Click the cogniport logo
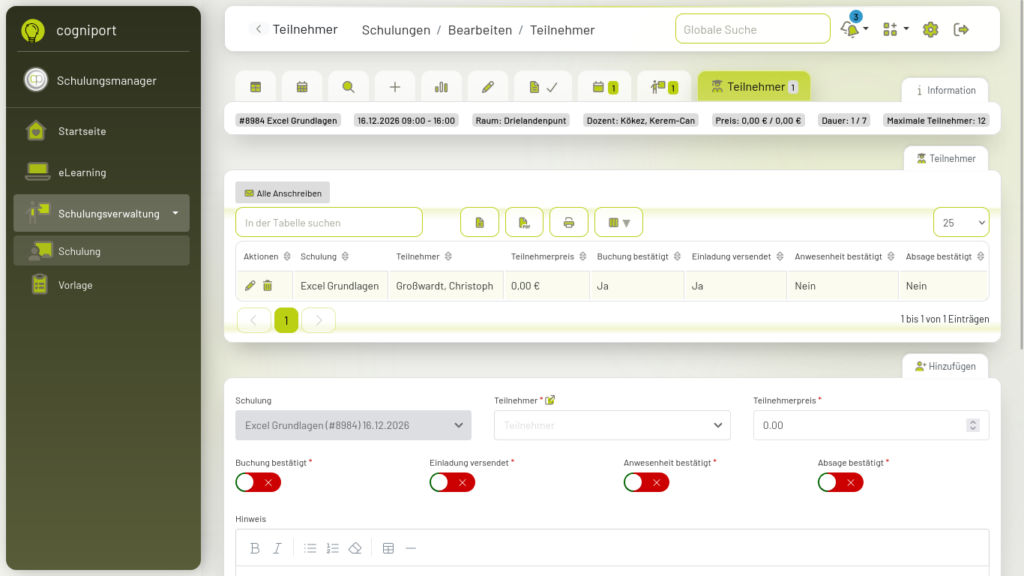This screenshot has width=1024, height=576. pyautogui.click(x=33, y=30)
